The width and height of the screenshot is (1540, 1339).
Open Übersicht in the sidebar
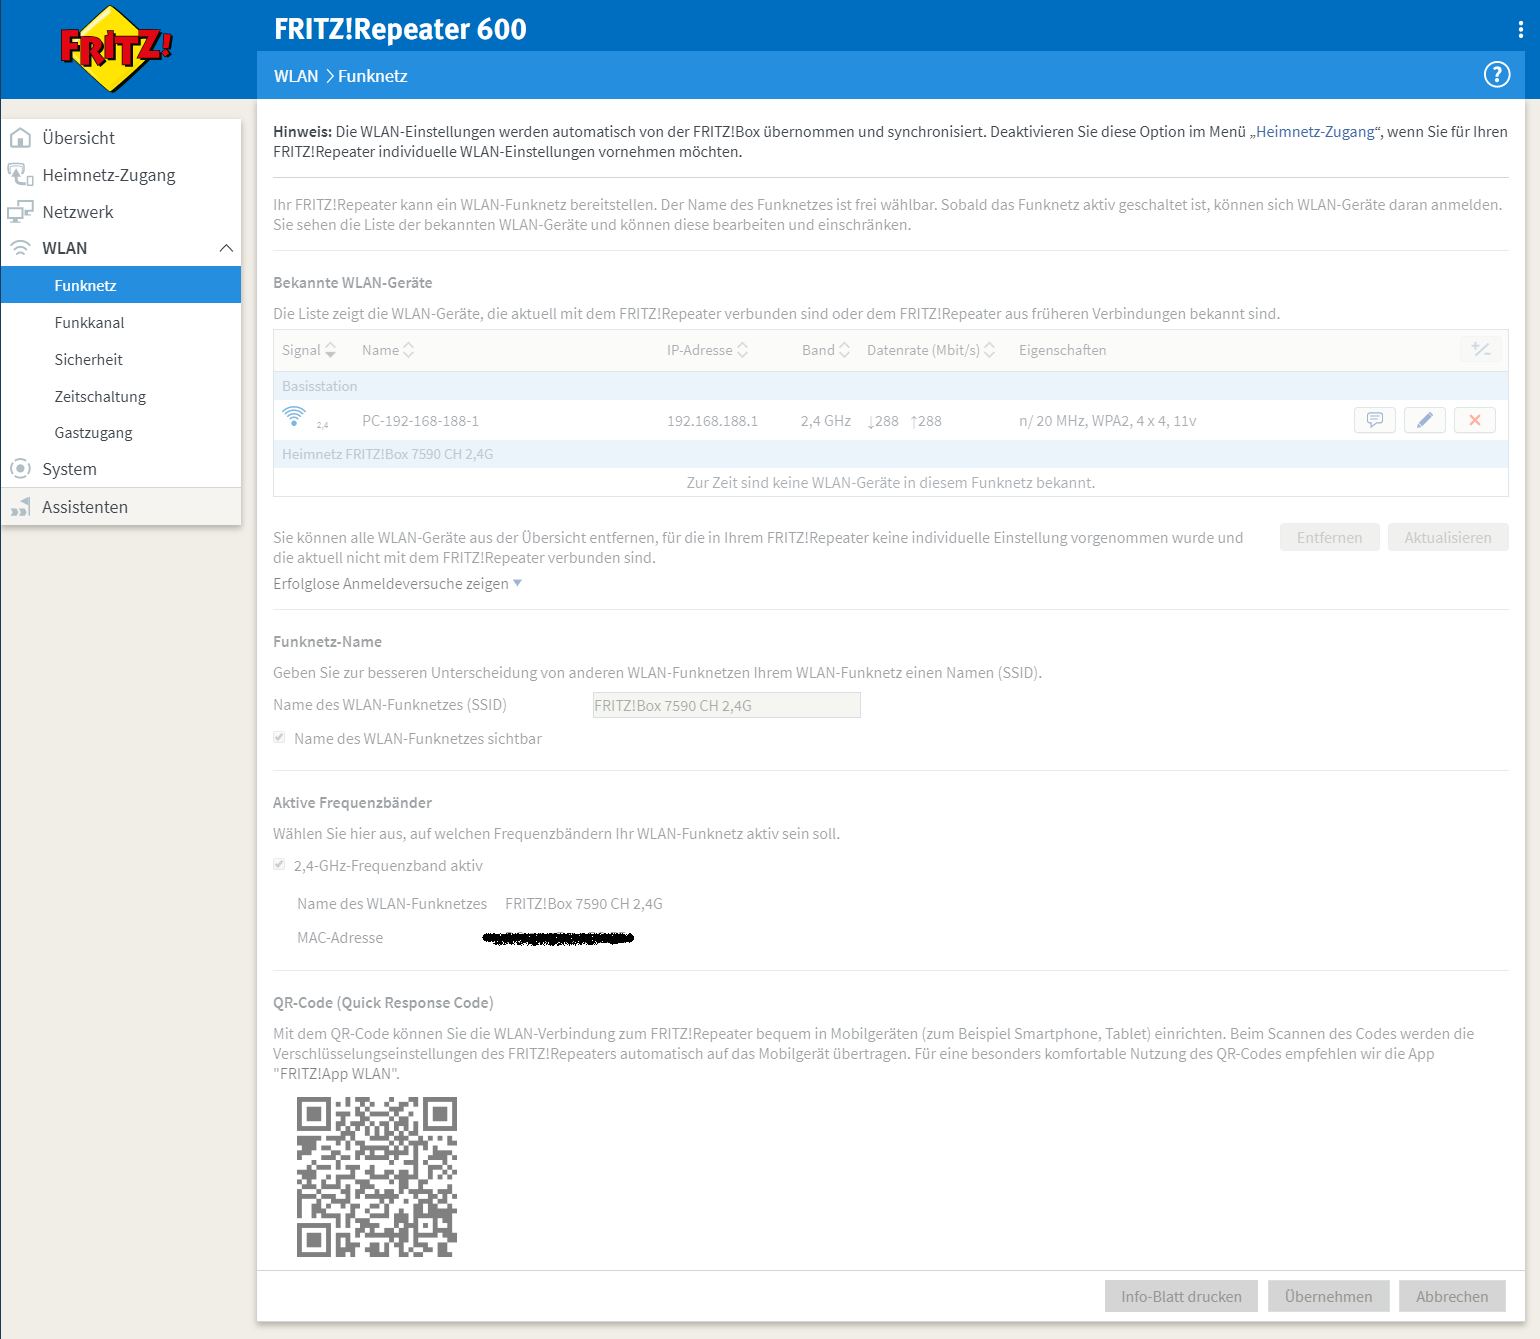(121, 138)
